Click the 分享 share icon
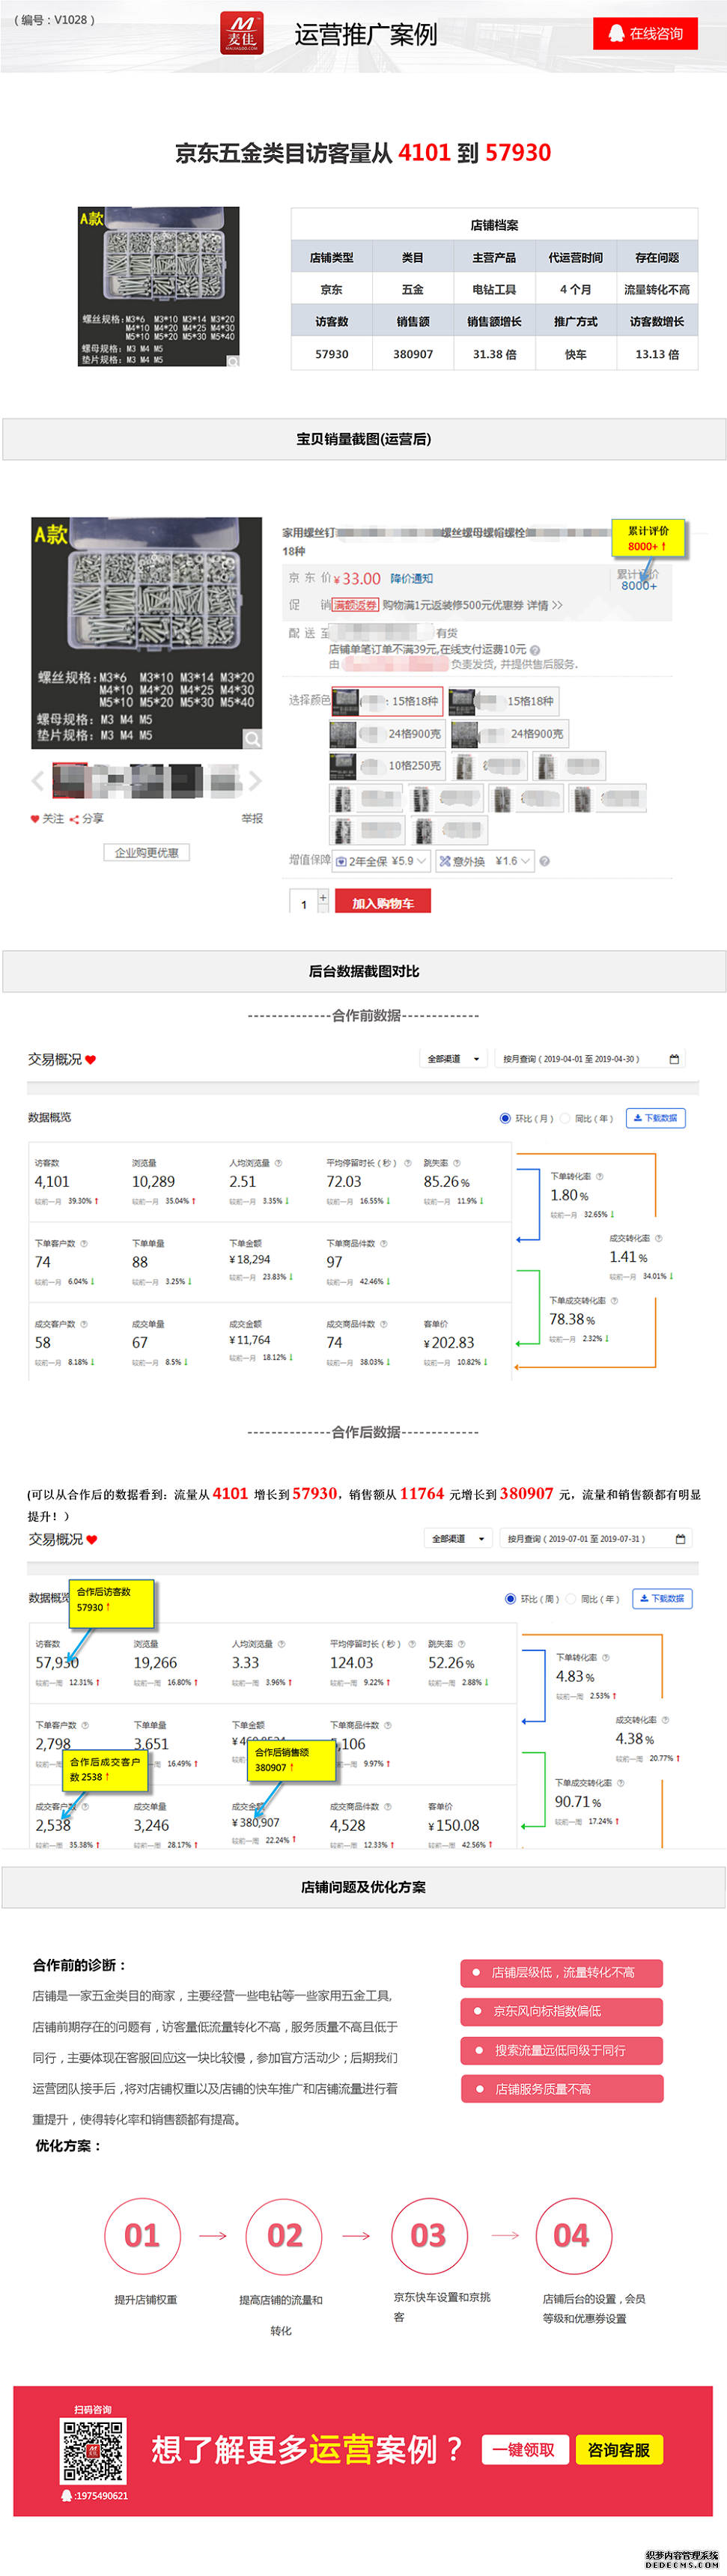The height and width of the screenshot is (2576, 727). click(x=74, y=819)
